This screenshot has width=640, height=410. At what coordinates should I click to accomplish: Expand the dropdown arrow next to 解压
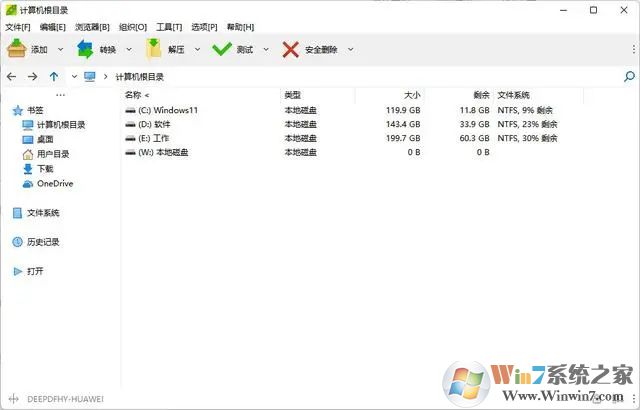(198, 49)
